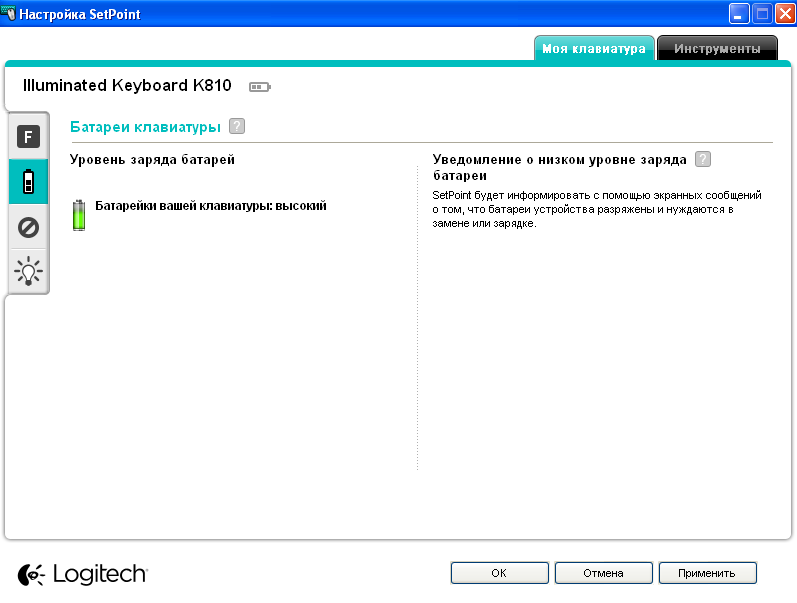The height and width of the screenshot is (603, 797).
Task: Minimize the SetPoint window
Action: point(739,14)
